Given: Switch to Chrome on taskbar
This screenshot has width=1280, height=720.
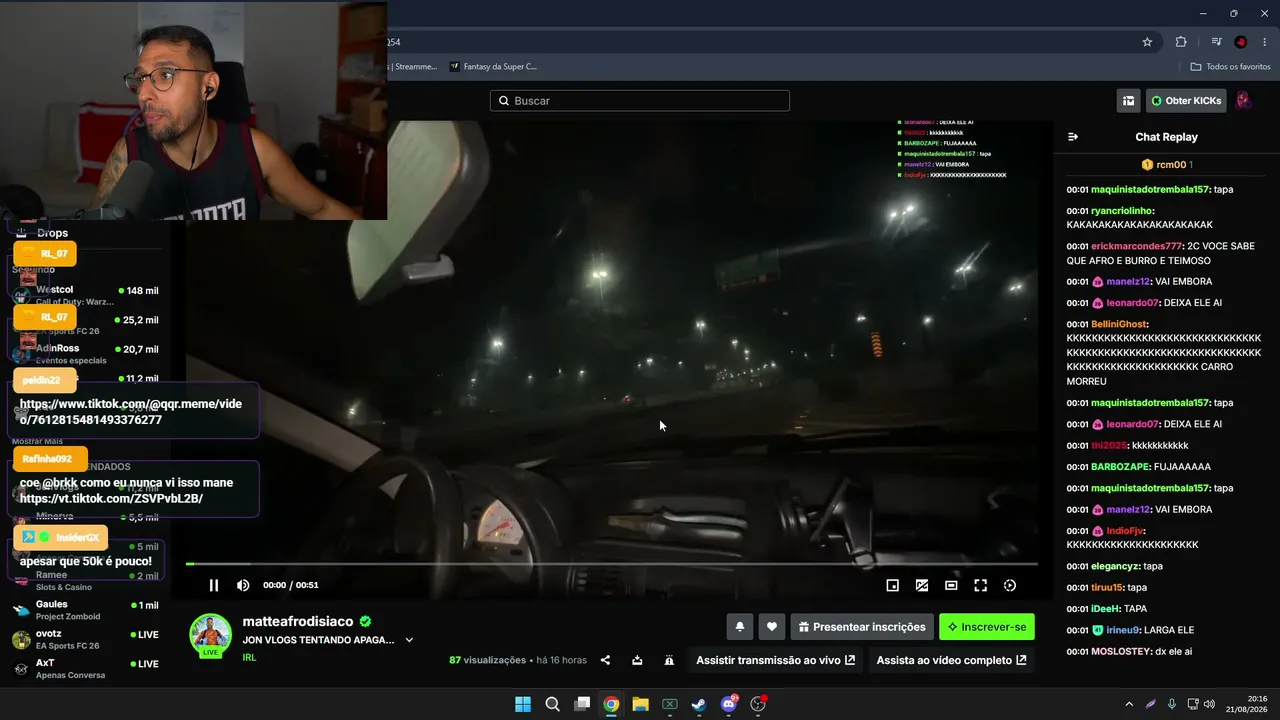Looking at the screenshot, I should click(611, 704).
